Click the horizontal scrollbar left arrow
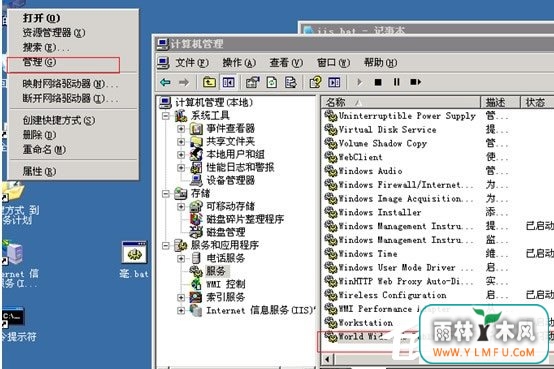Screen dimensions: 554x369 (x=328, y=359)
